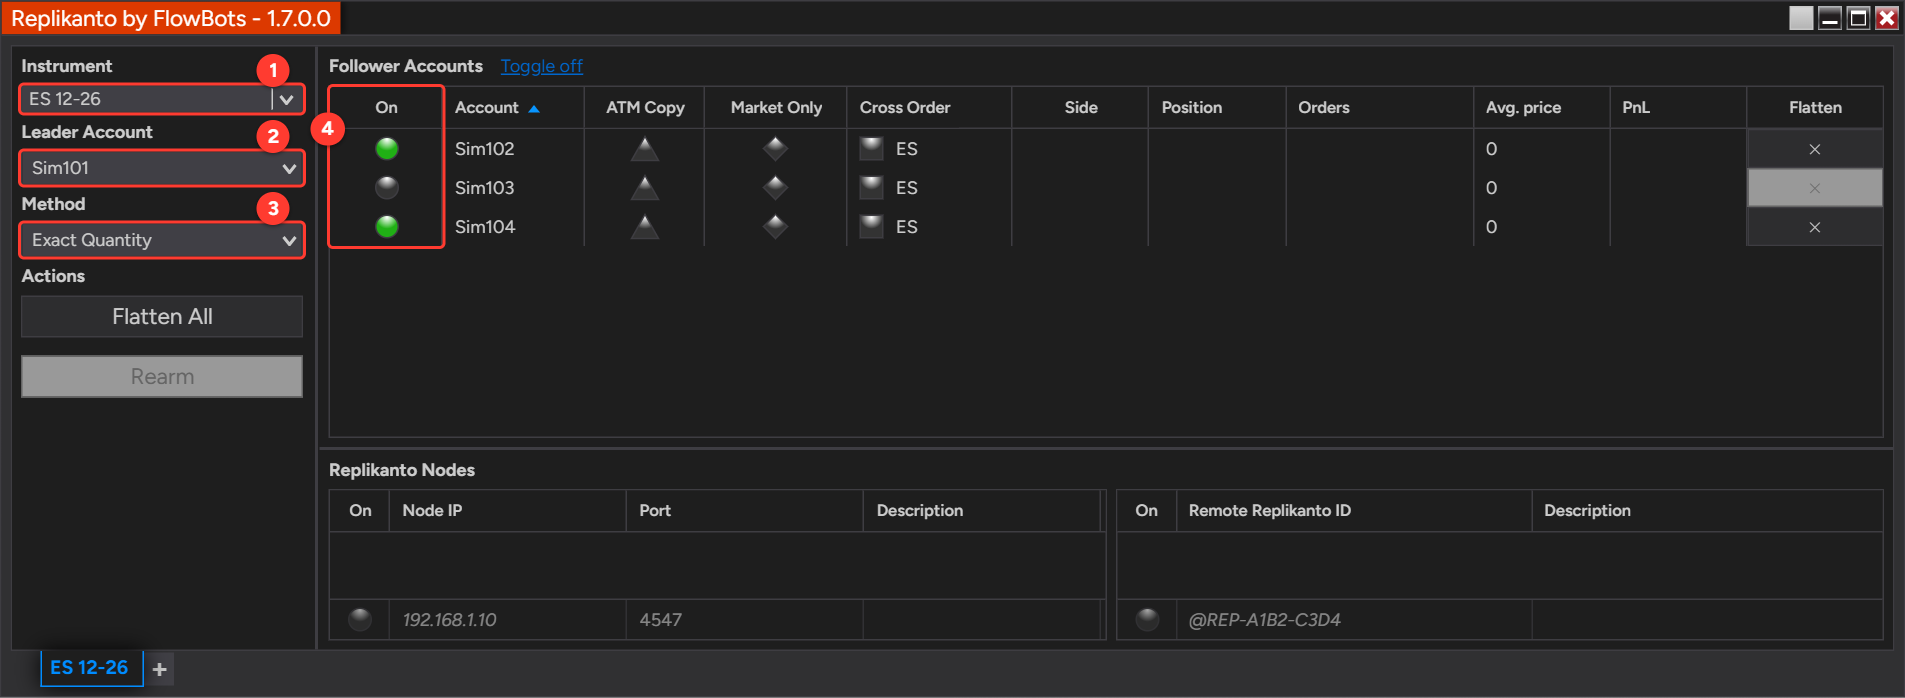The height and width of the screenshot is (698, 1905).
Task: Maximize the Replikanto window
Action: point(1858,18)
